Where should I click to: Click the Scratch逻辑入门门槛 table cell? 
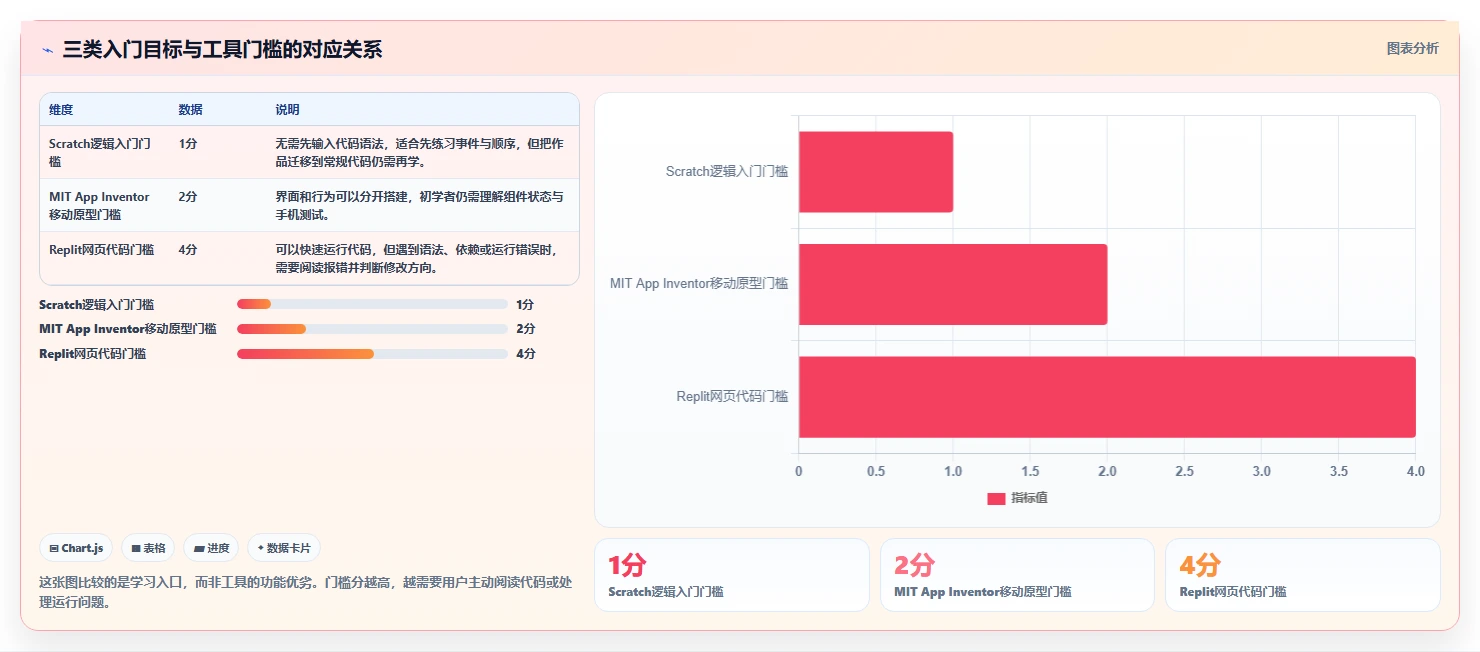point(104,152)
